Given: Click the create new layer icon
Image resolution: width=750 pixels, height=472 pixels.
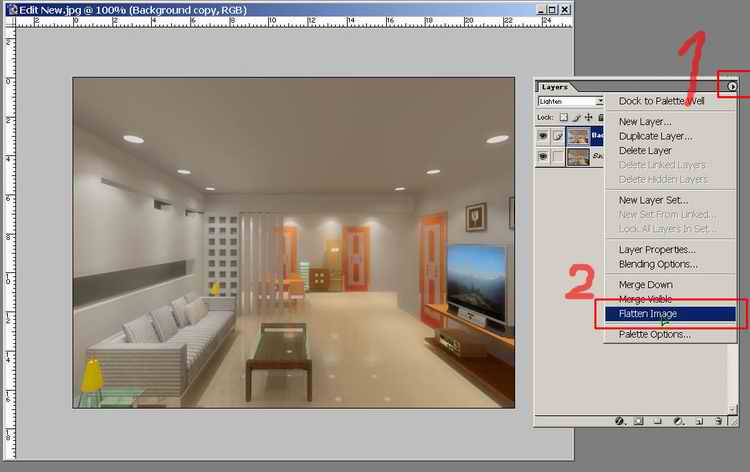Looking at the screenshot, I should tap(699, 421).
